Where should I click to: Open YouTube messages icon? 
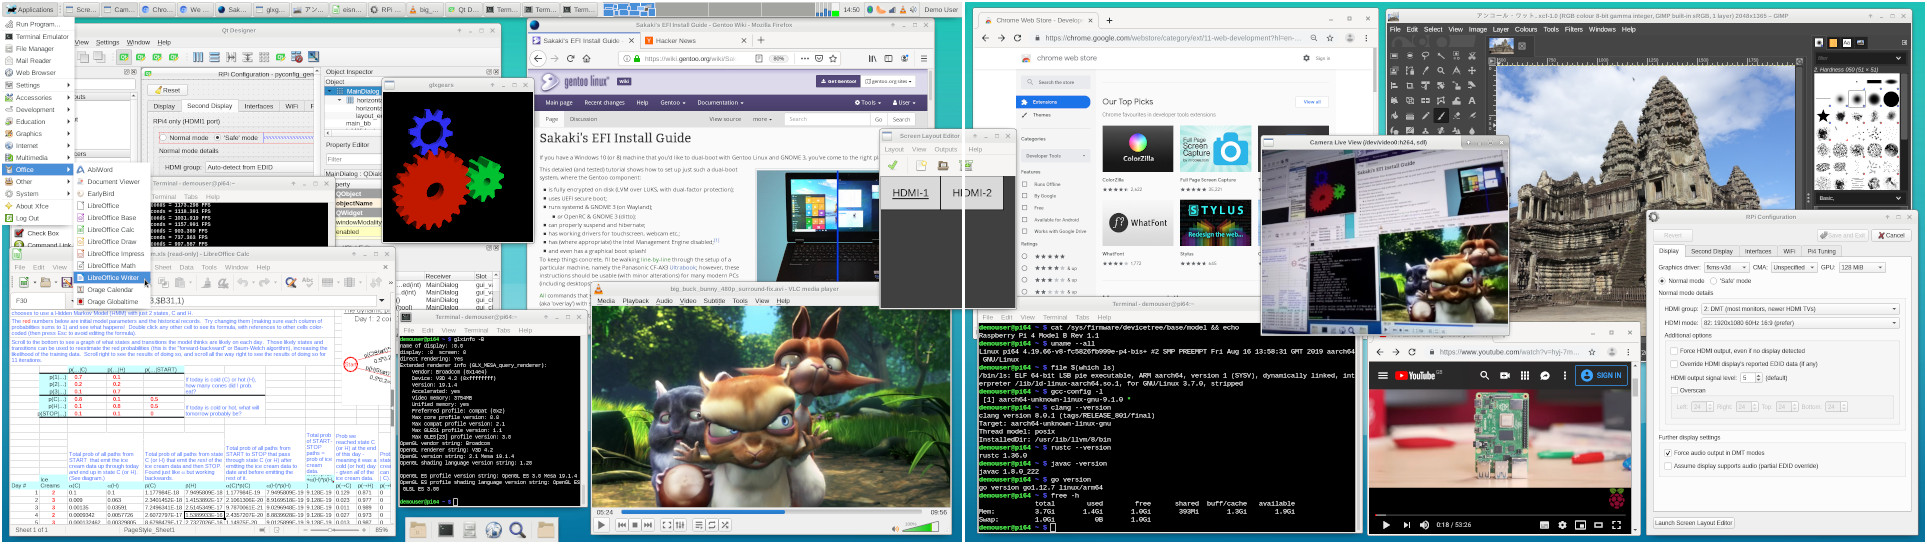(1545, 375)
